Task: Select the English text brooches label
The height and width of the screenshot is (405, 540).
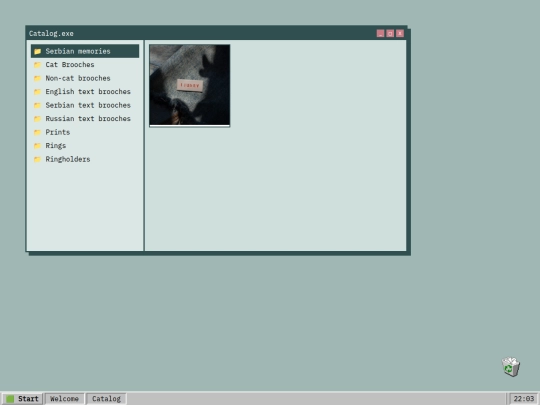Action: pyautogui.click(x=88, y=92)
